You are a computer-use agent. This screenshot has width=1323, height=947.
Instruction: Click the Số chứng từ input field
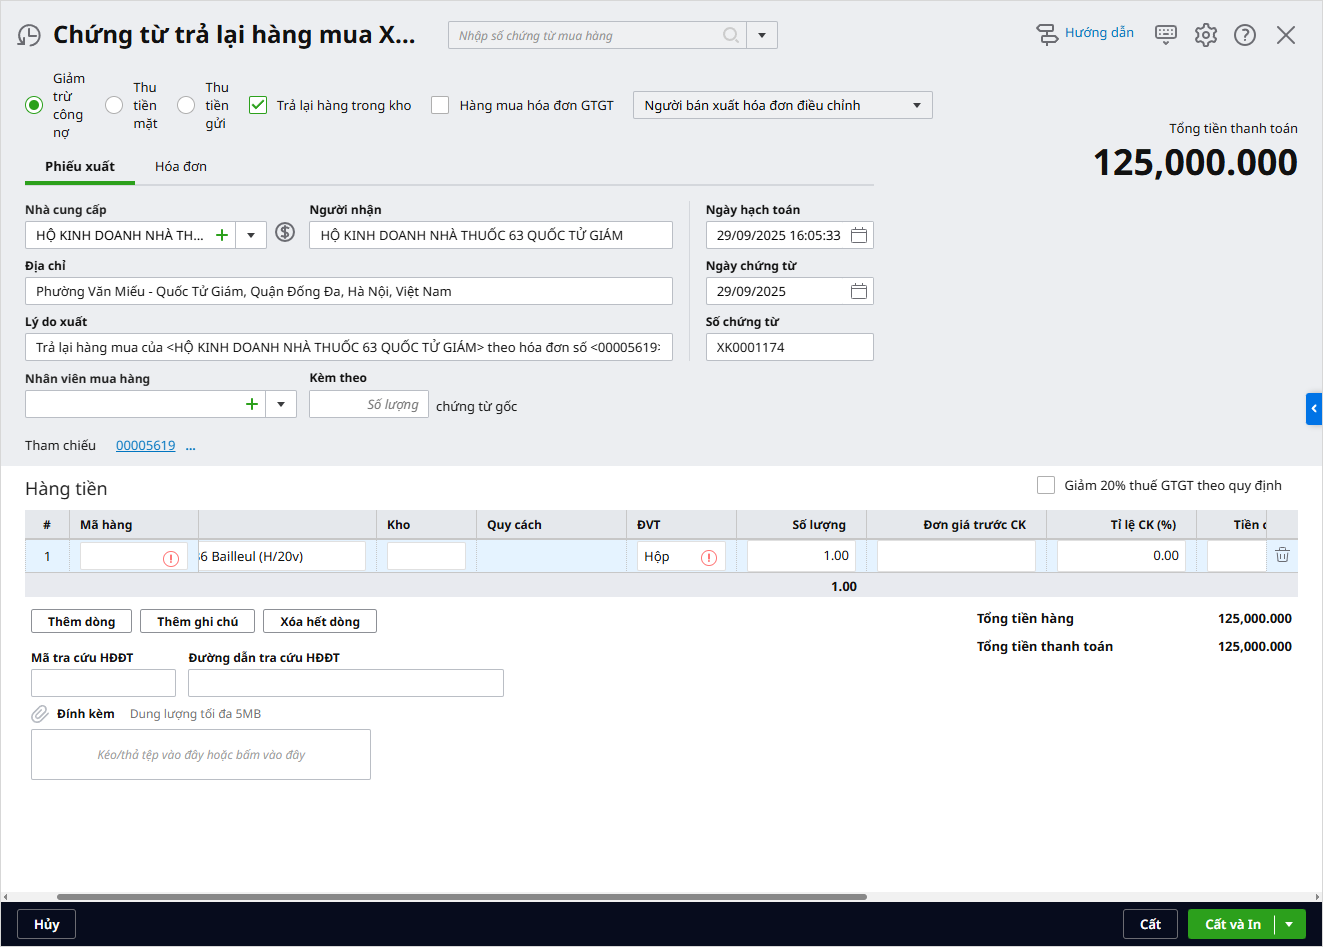pyautogui.click(x=789, y=347)
